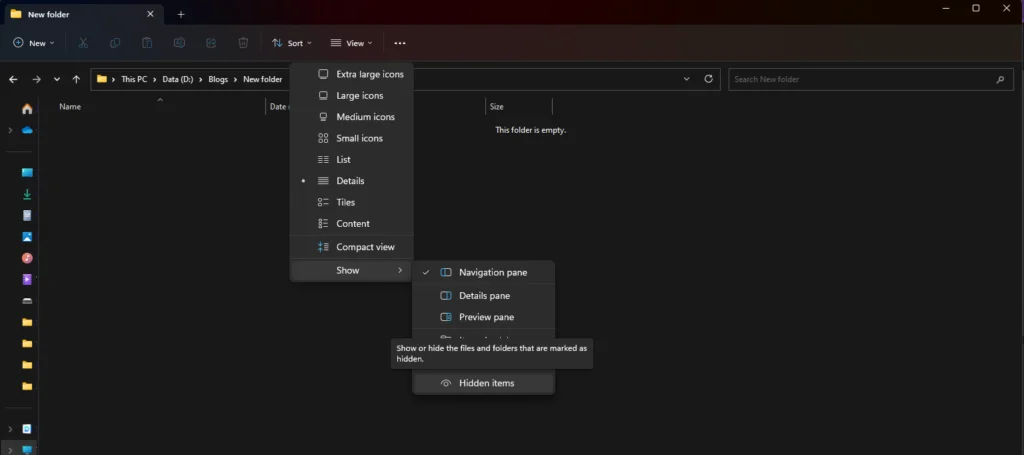
Task: Open the See more three-dots menu
Action: click(400, 43)
